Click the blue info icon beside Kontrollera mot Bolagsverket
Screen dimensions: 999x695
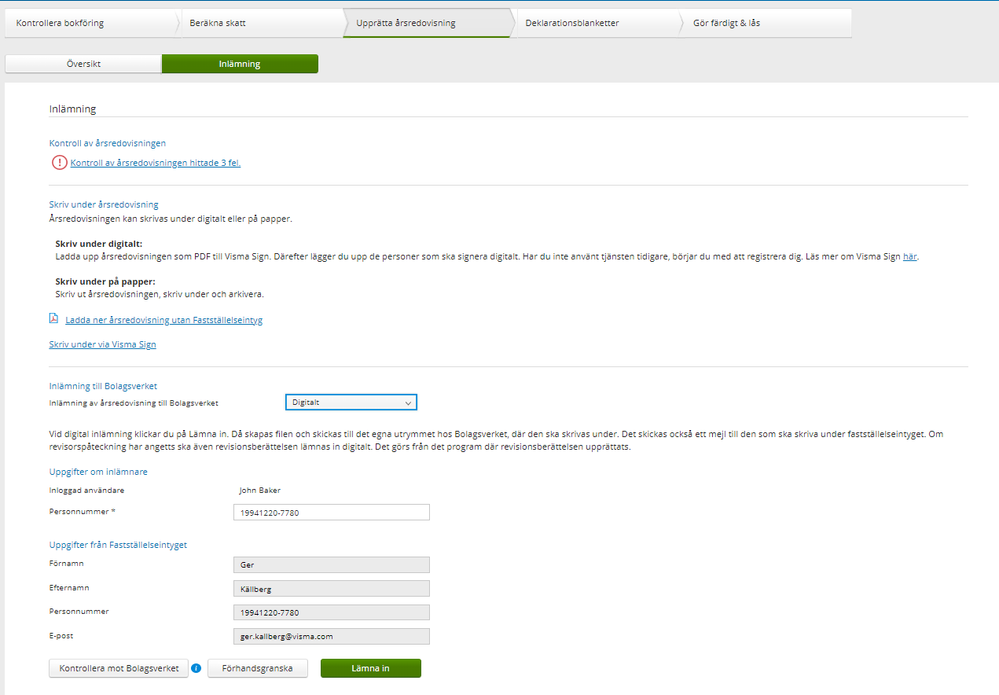tap(196, 668)
